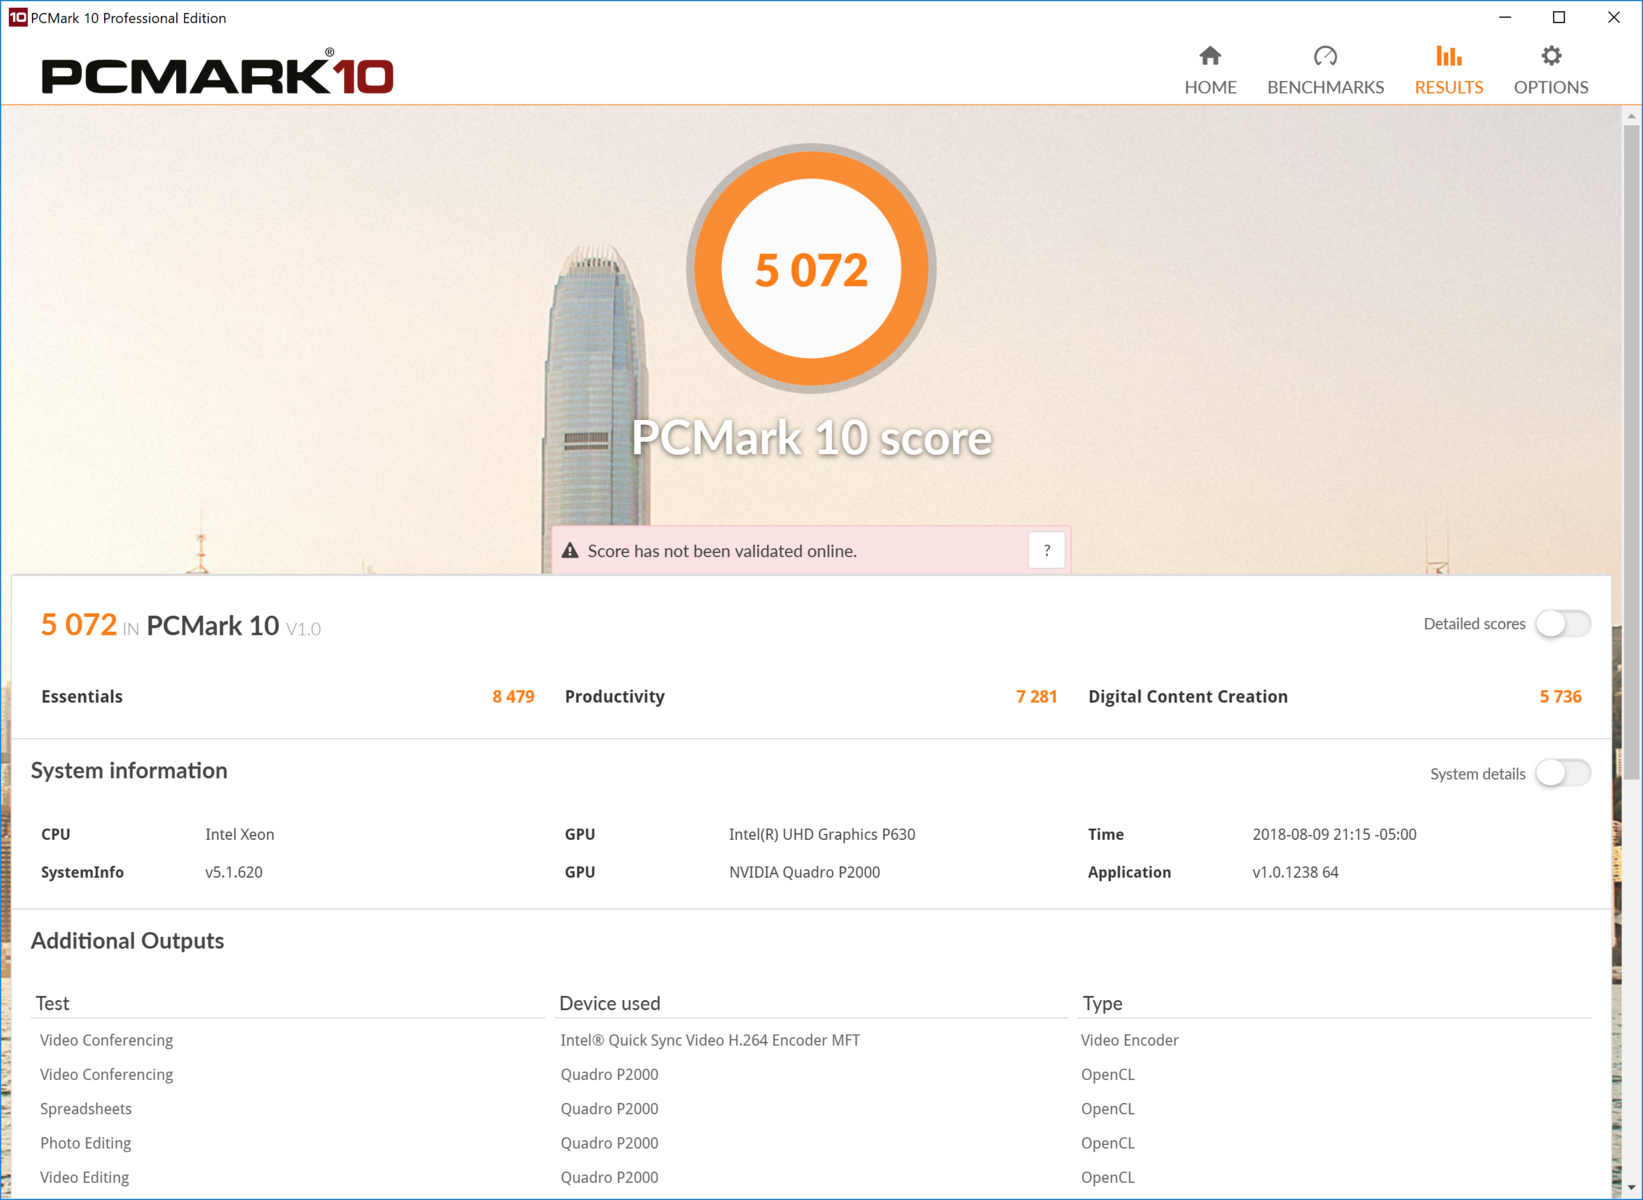Click the Type column header
This screenshot has height=1200, width=1643.
(x=1103, y=1003)
